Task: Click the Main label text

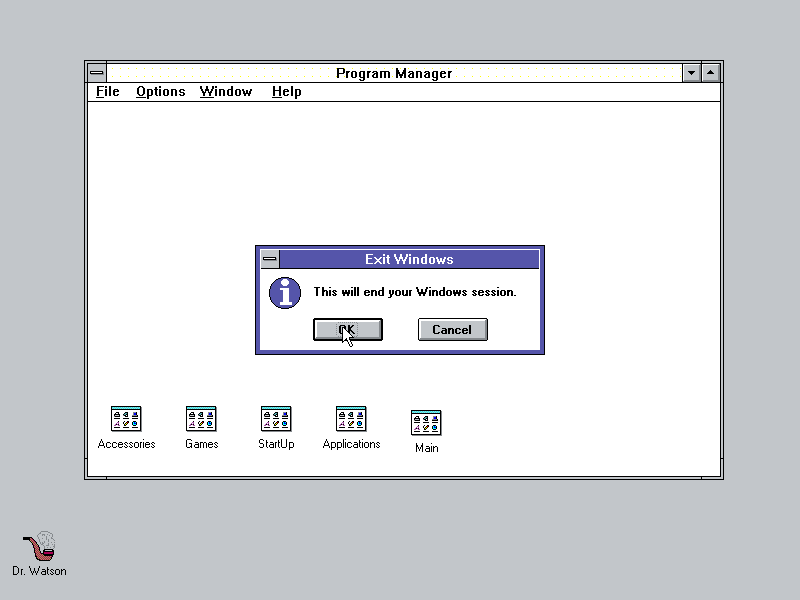Action: [x=427, y=448]
